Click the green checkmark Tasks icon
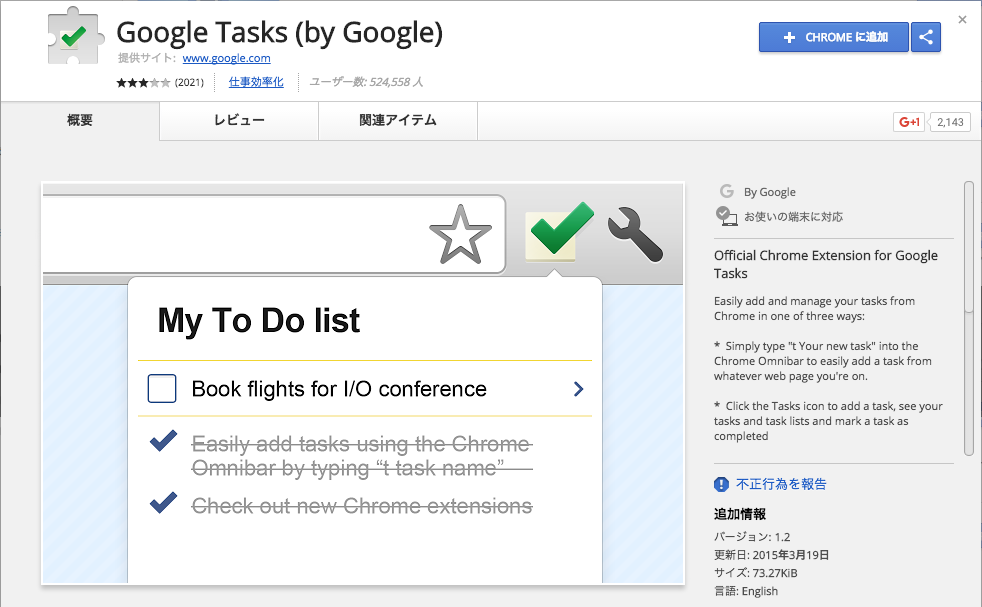This screenshot has width=982, height=607. coord(559,231)
